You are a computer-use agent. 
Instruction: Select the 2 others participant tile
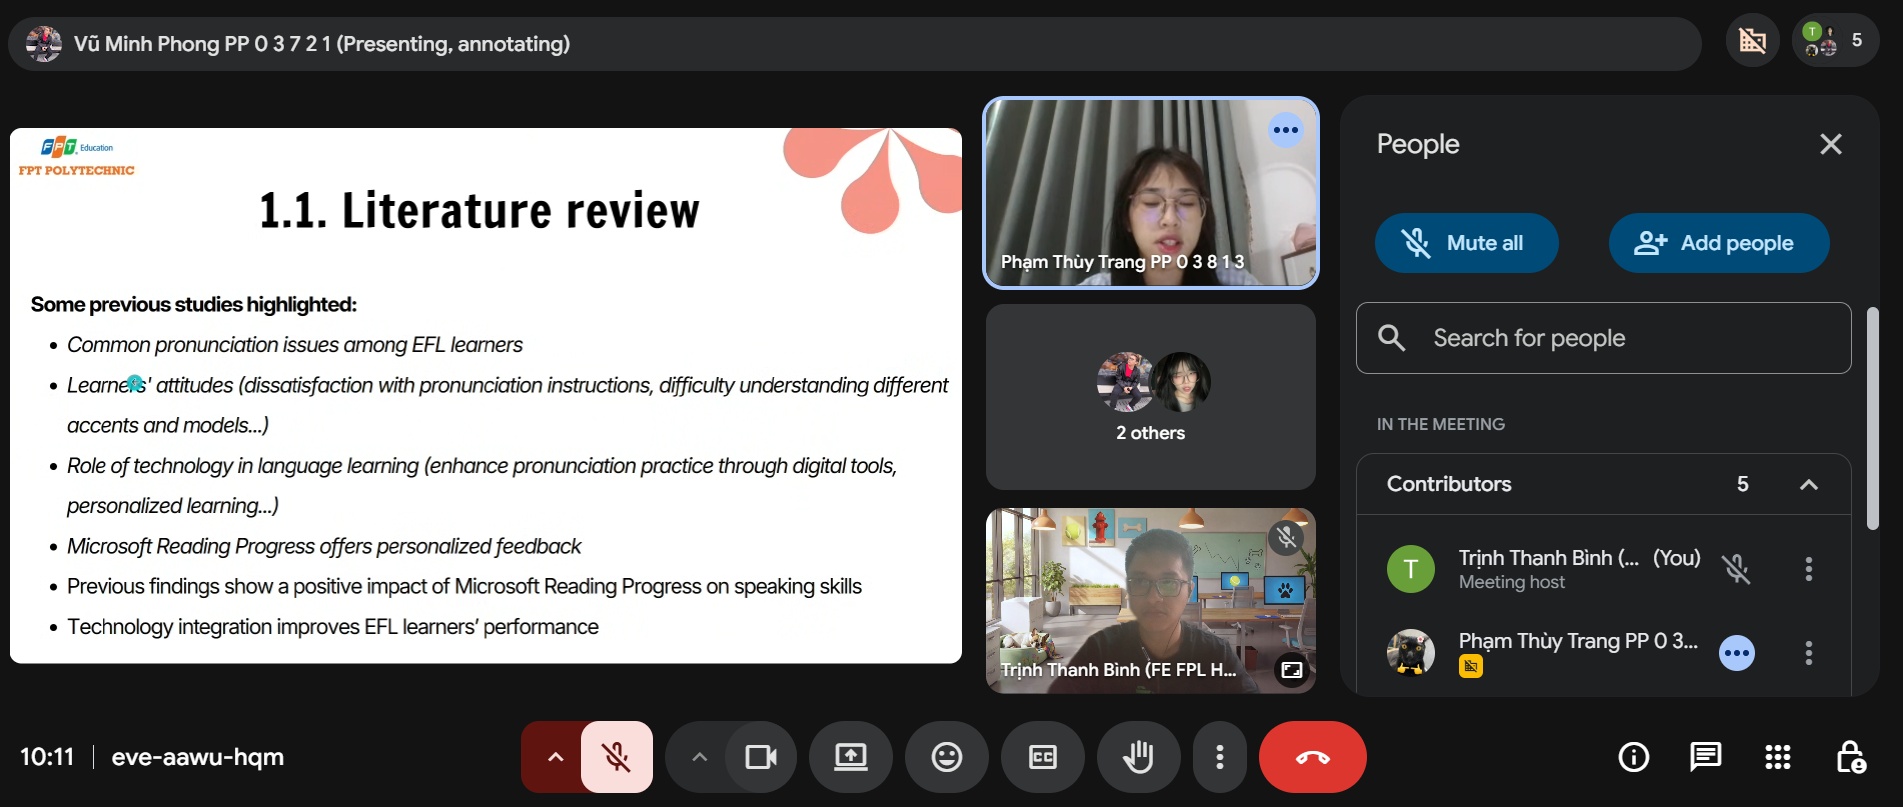coord(1151,397)
